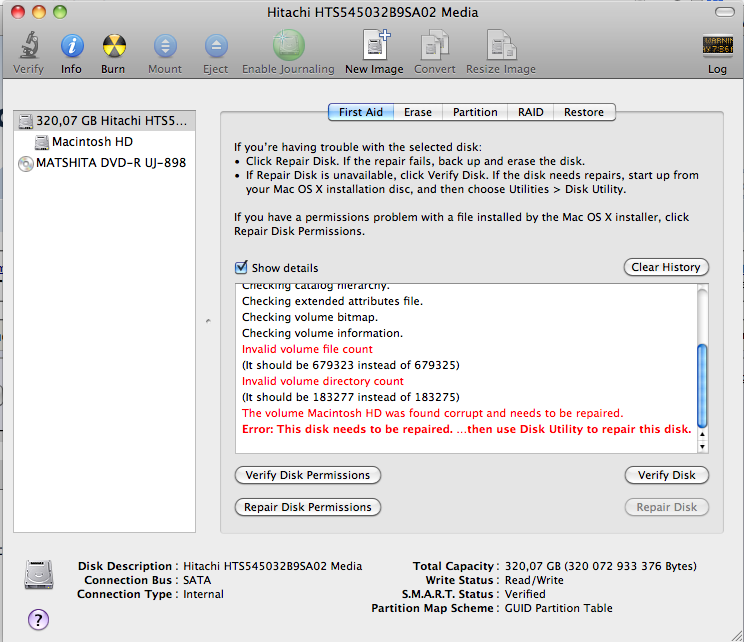Click the green zoom window button
This screenshot has width=744, height=642.
(60, 12)
